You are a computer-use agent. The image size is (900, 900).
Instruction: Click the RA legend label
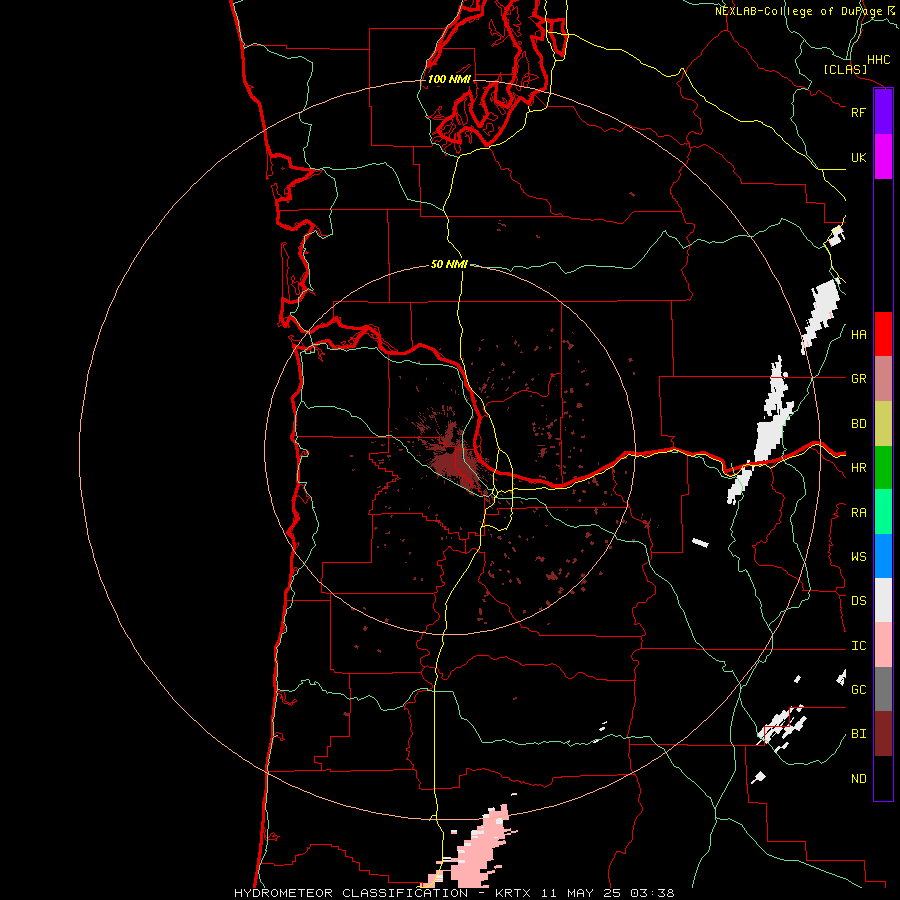[858, 513]
